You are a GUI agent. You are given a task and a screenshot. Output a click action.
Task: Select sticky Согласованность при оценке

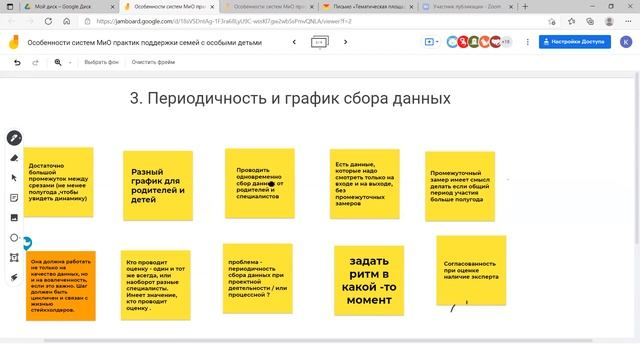click(x=471, y=270)
